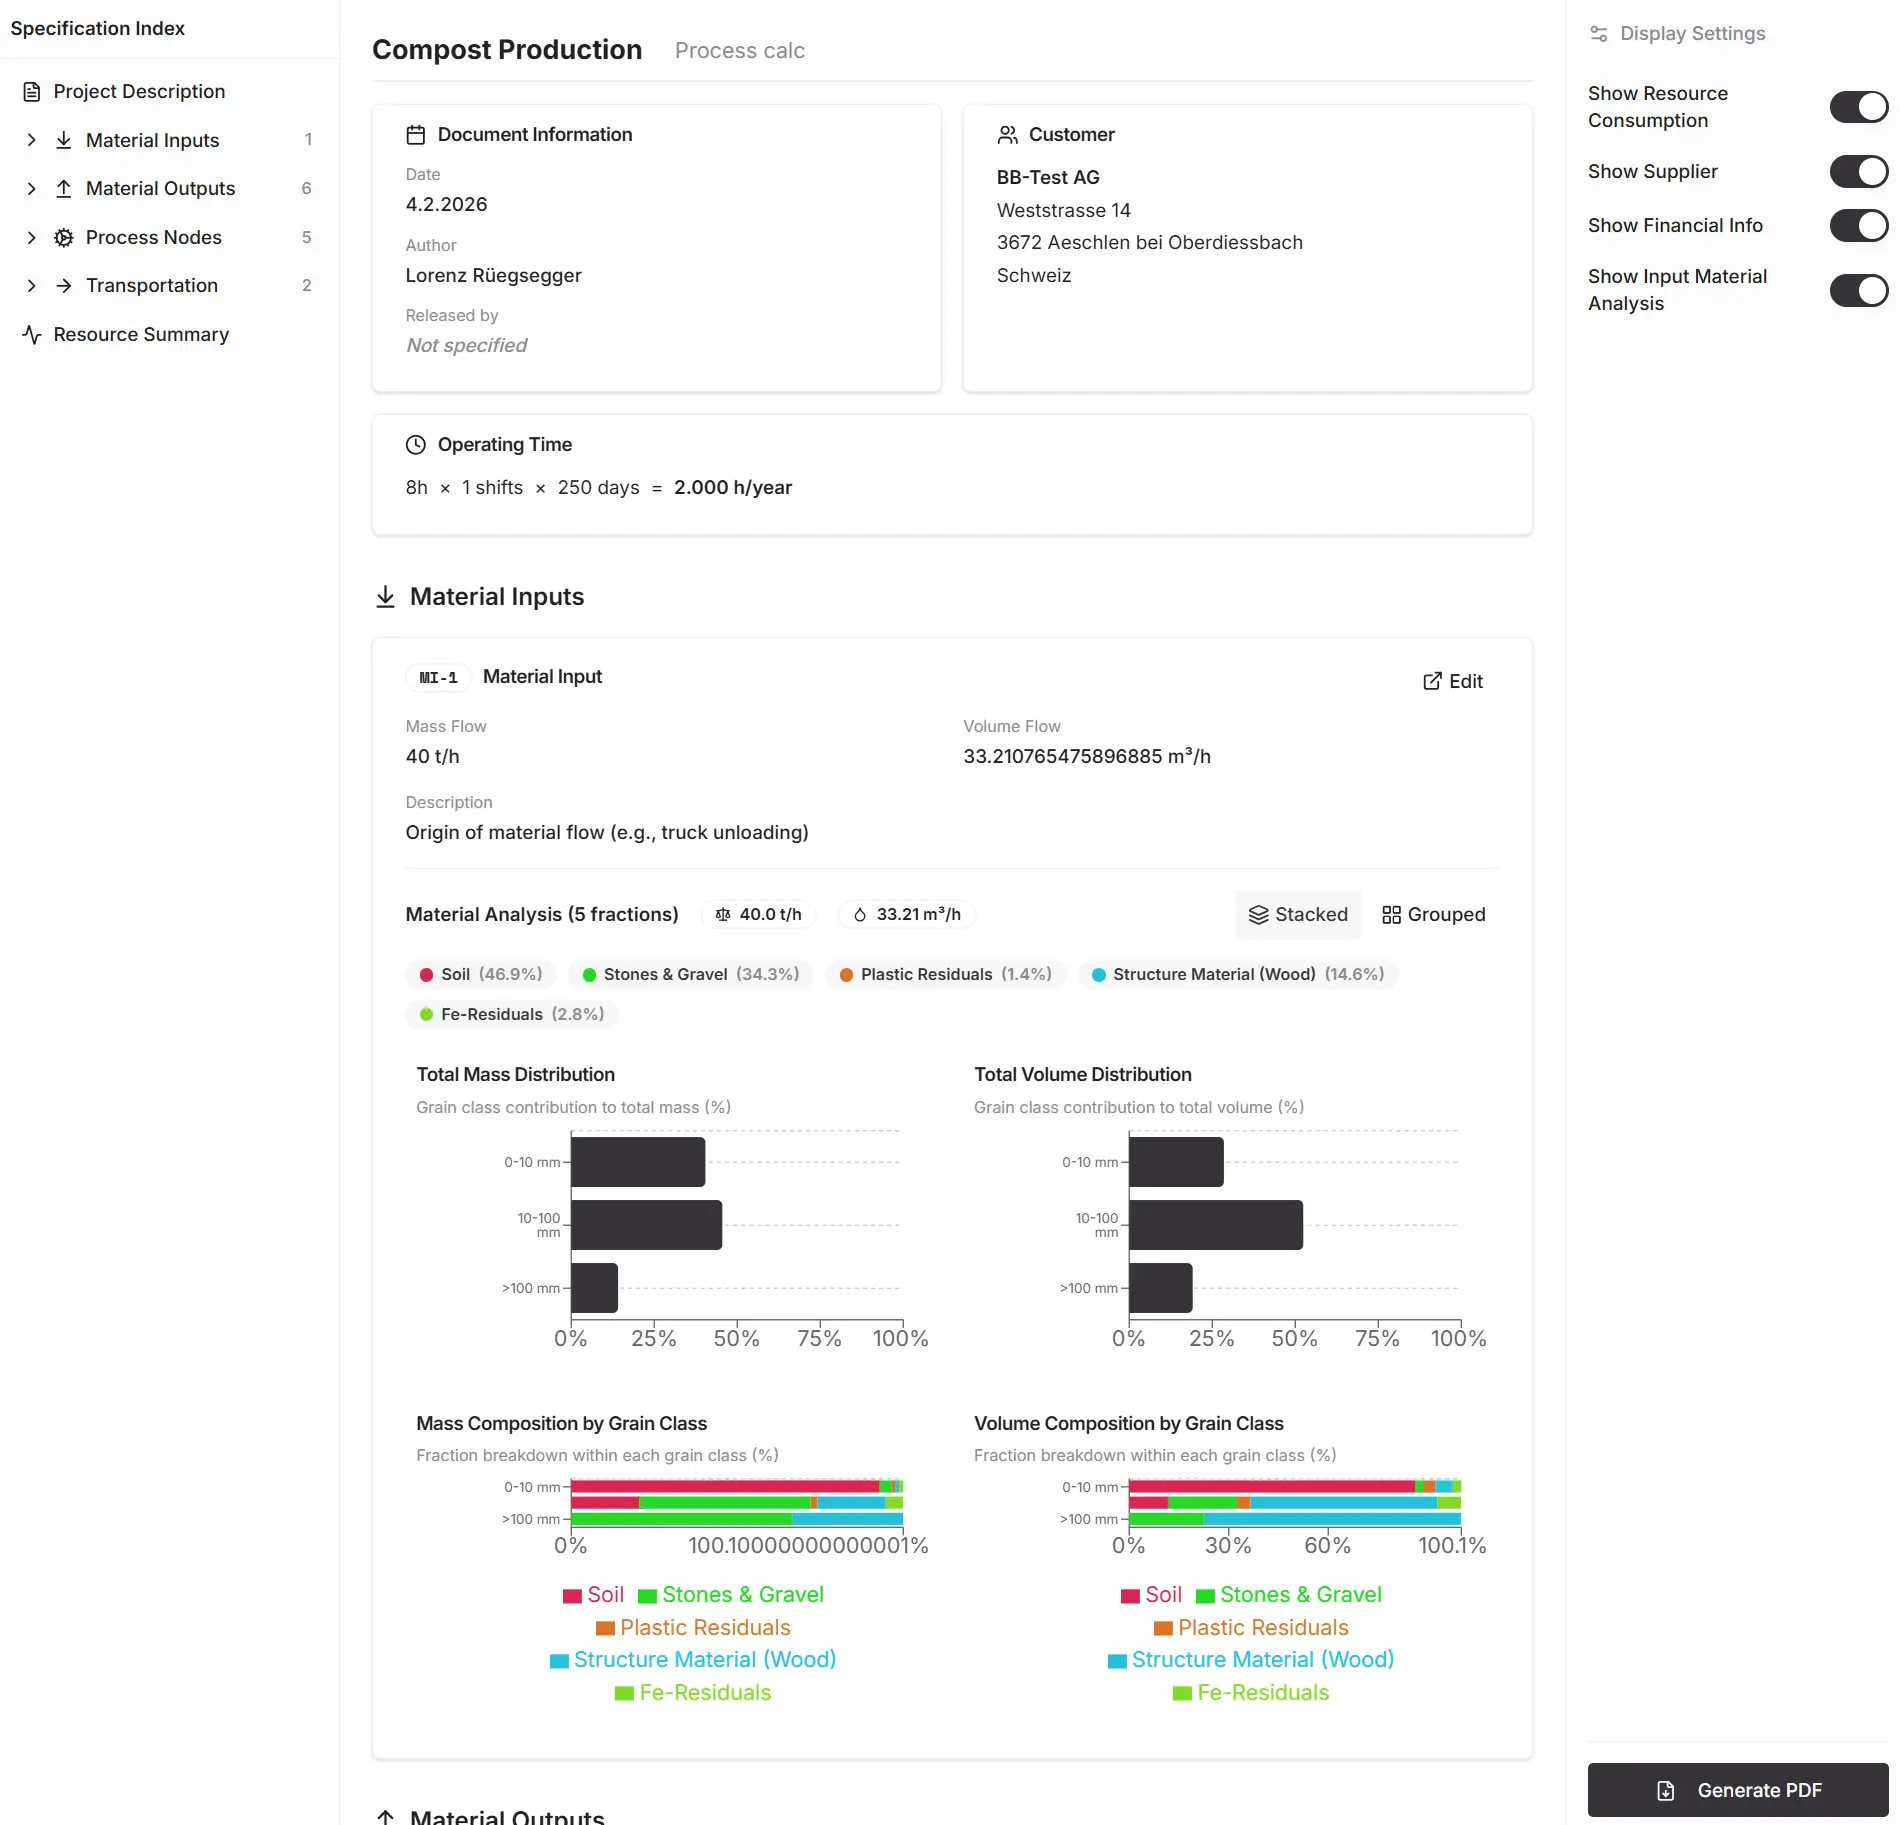
Task: Open Edit for Material Input MI-1
Action: [1453, 681]
